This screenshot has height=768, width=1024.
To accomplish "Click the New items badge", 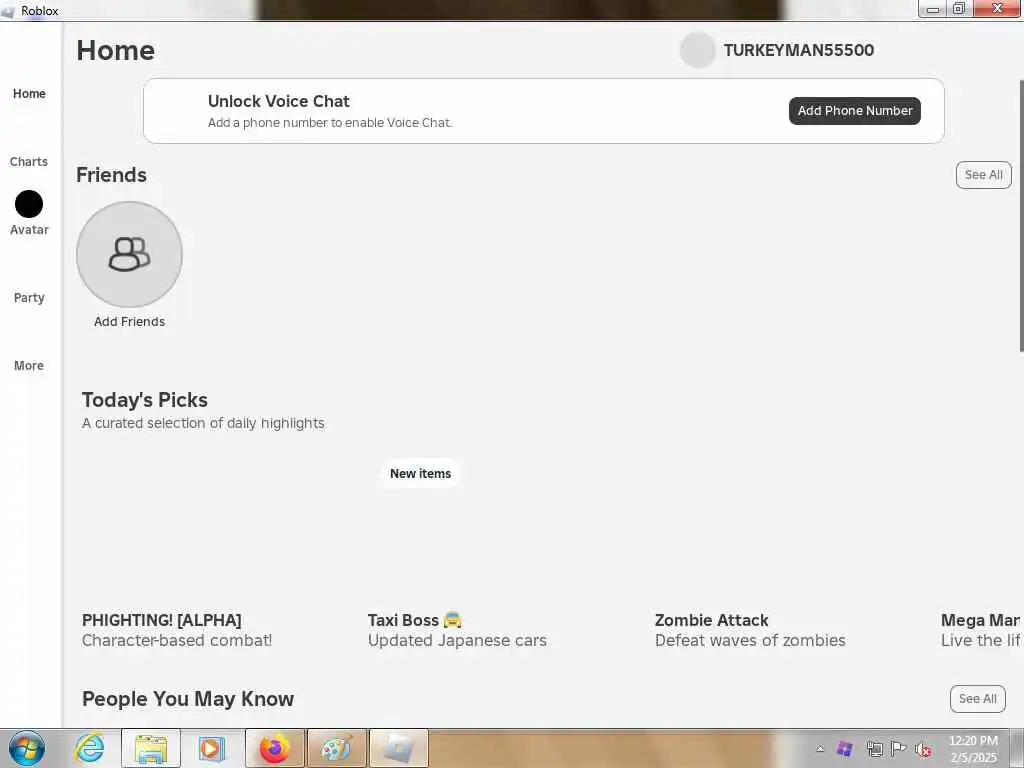I will [x=421, y=473].
